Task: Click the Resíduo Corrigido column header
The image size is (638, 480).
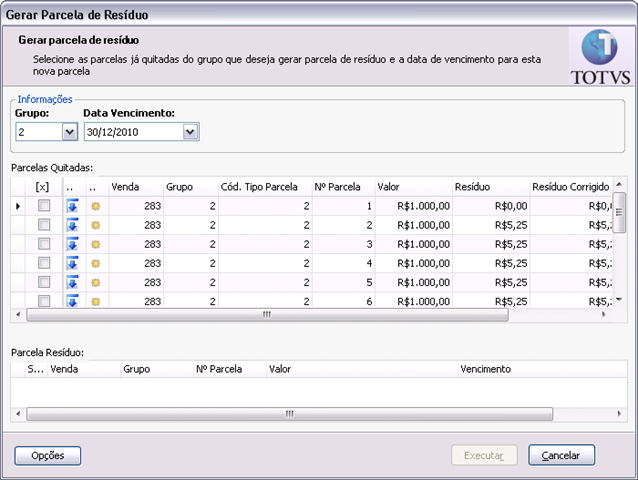Action: 571,187
